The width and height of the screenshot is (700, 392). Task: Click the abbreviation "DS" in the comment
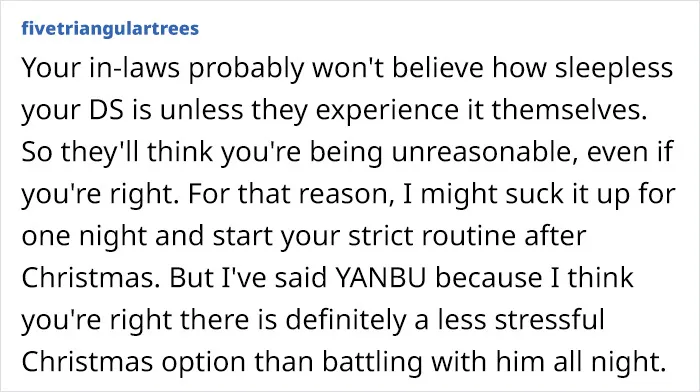tap(106, 110)
